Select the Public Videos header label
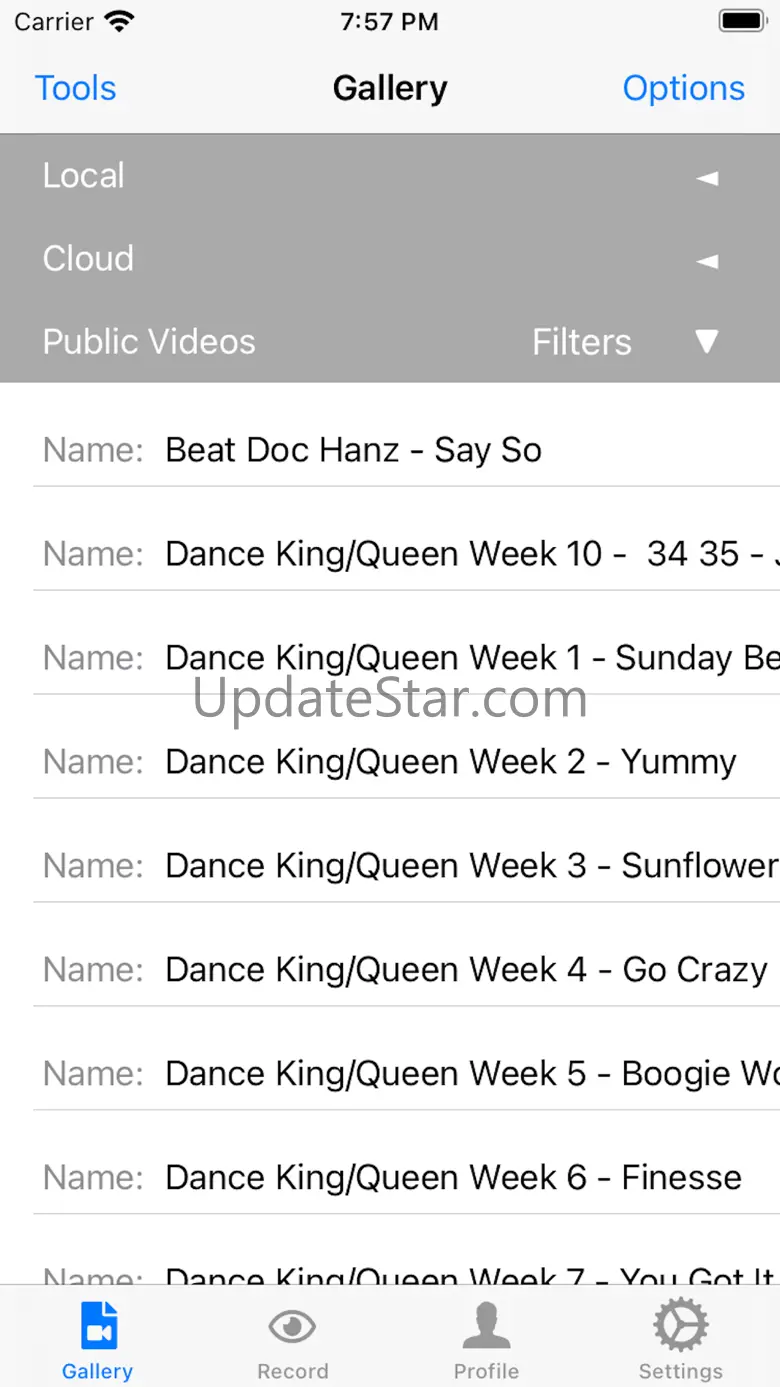 point(149,342)
